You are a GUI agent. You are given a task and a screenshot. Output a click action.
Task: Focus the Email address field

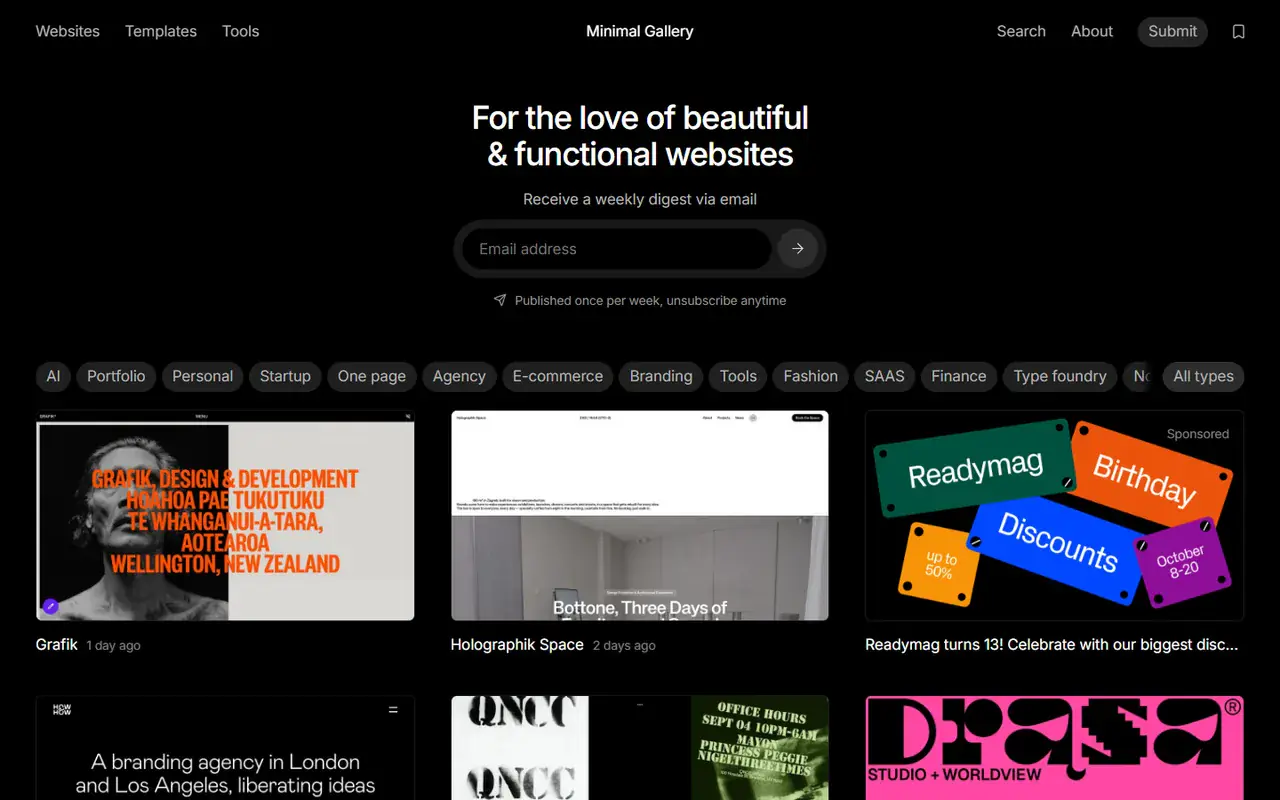pyautogui.click(x=616, y=249)
